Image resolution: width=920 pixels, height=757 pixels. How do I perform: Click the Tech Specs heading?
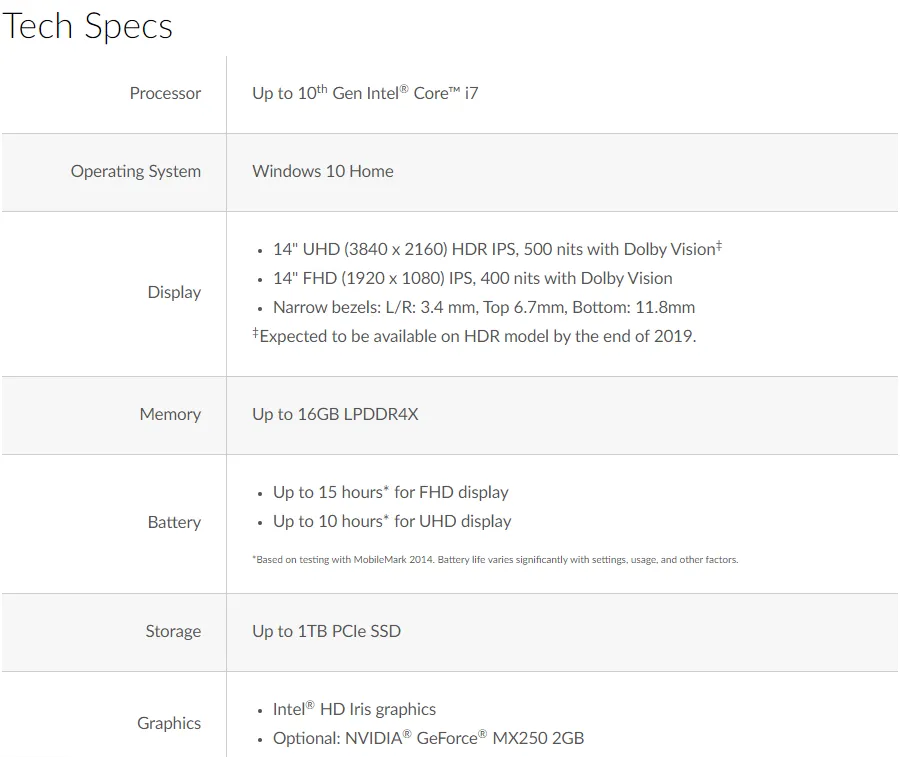coord(87,26)
